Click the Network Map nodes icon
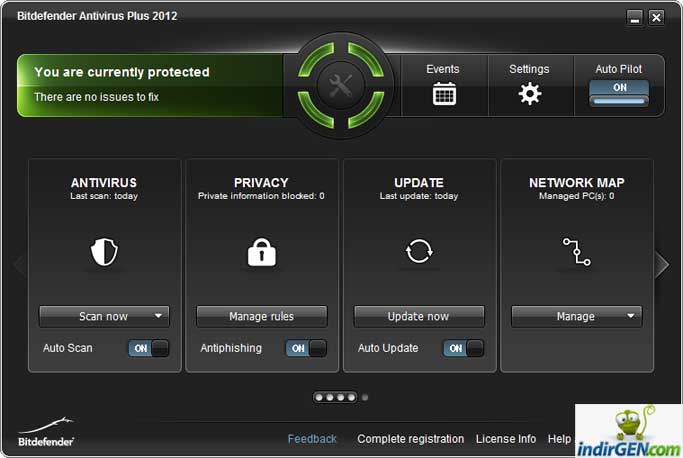 tap(576, 251)
